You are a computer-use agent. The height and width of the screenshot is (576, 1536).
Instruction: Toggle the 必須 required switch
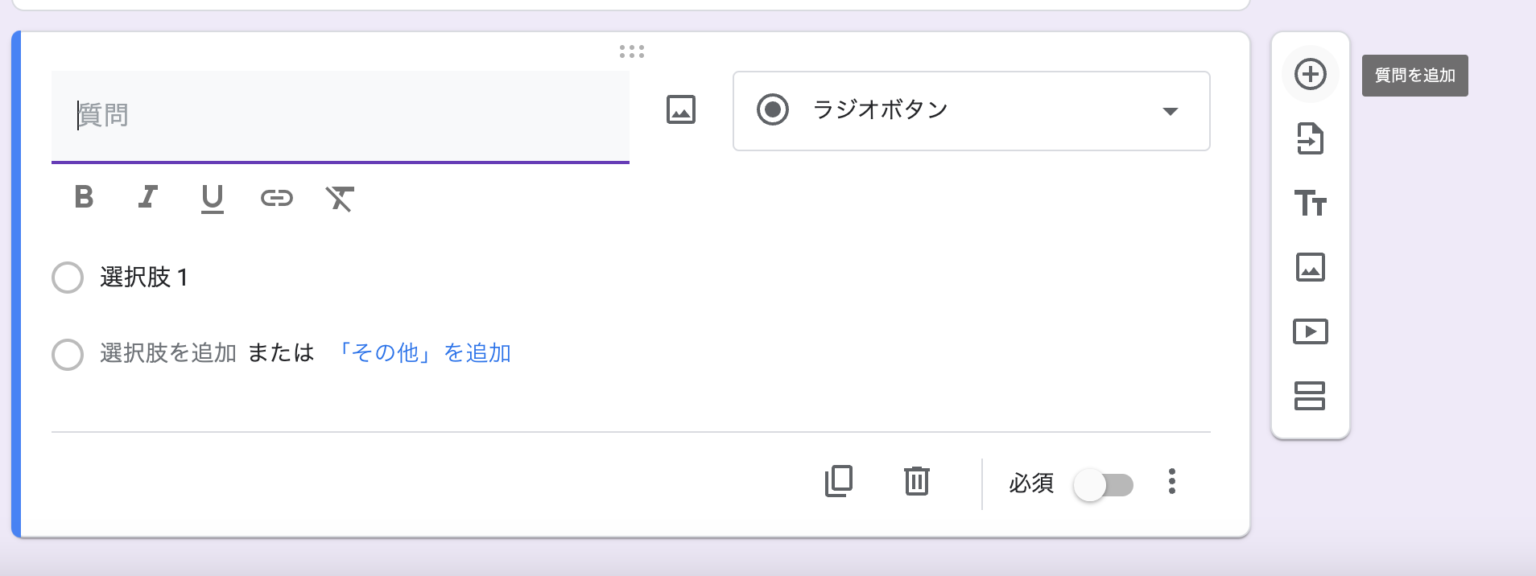(x=1103, y=485)
